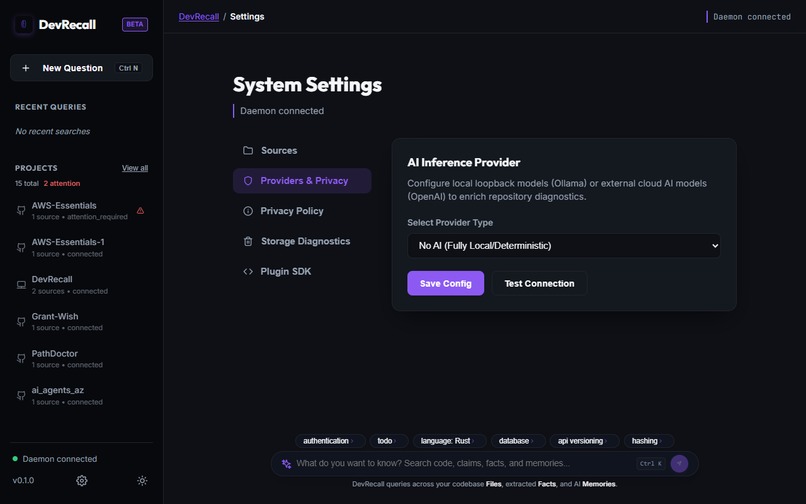
Task: Click the 'No recent searches' text
Action: (52, 131)
